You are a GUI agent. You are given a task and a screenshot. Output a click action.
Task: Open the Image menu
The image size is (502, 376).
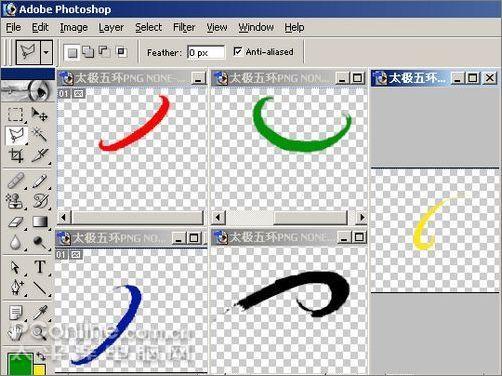click(74, 27)
